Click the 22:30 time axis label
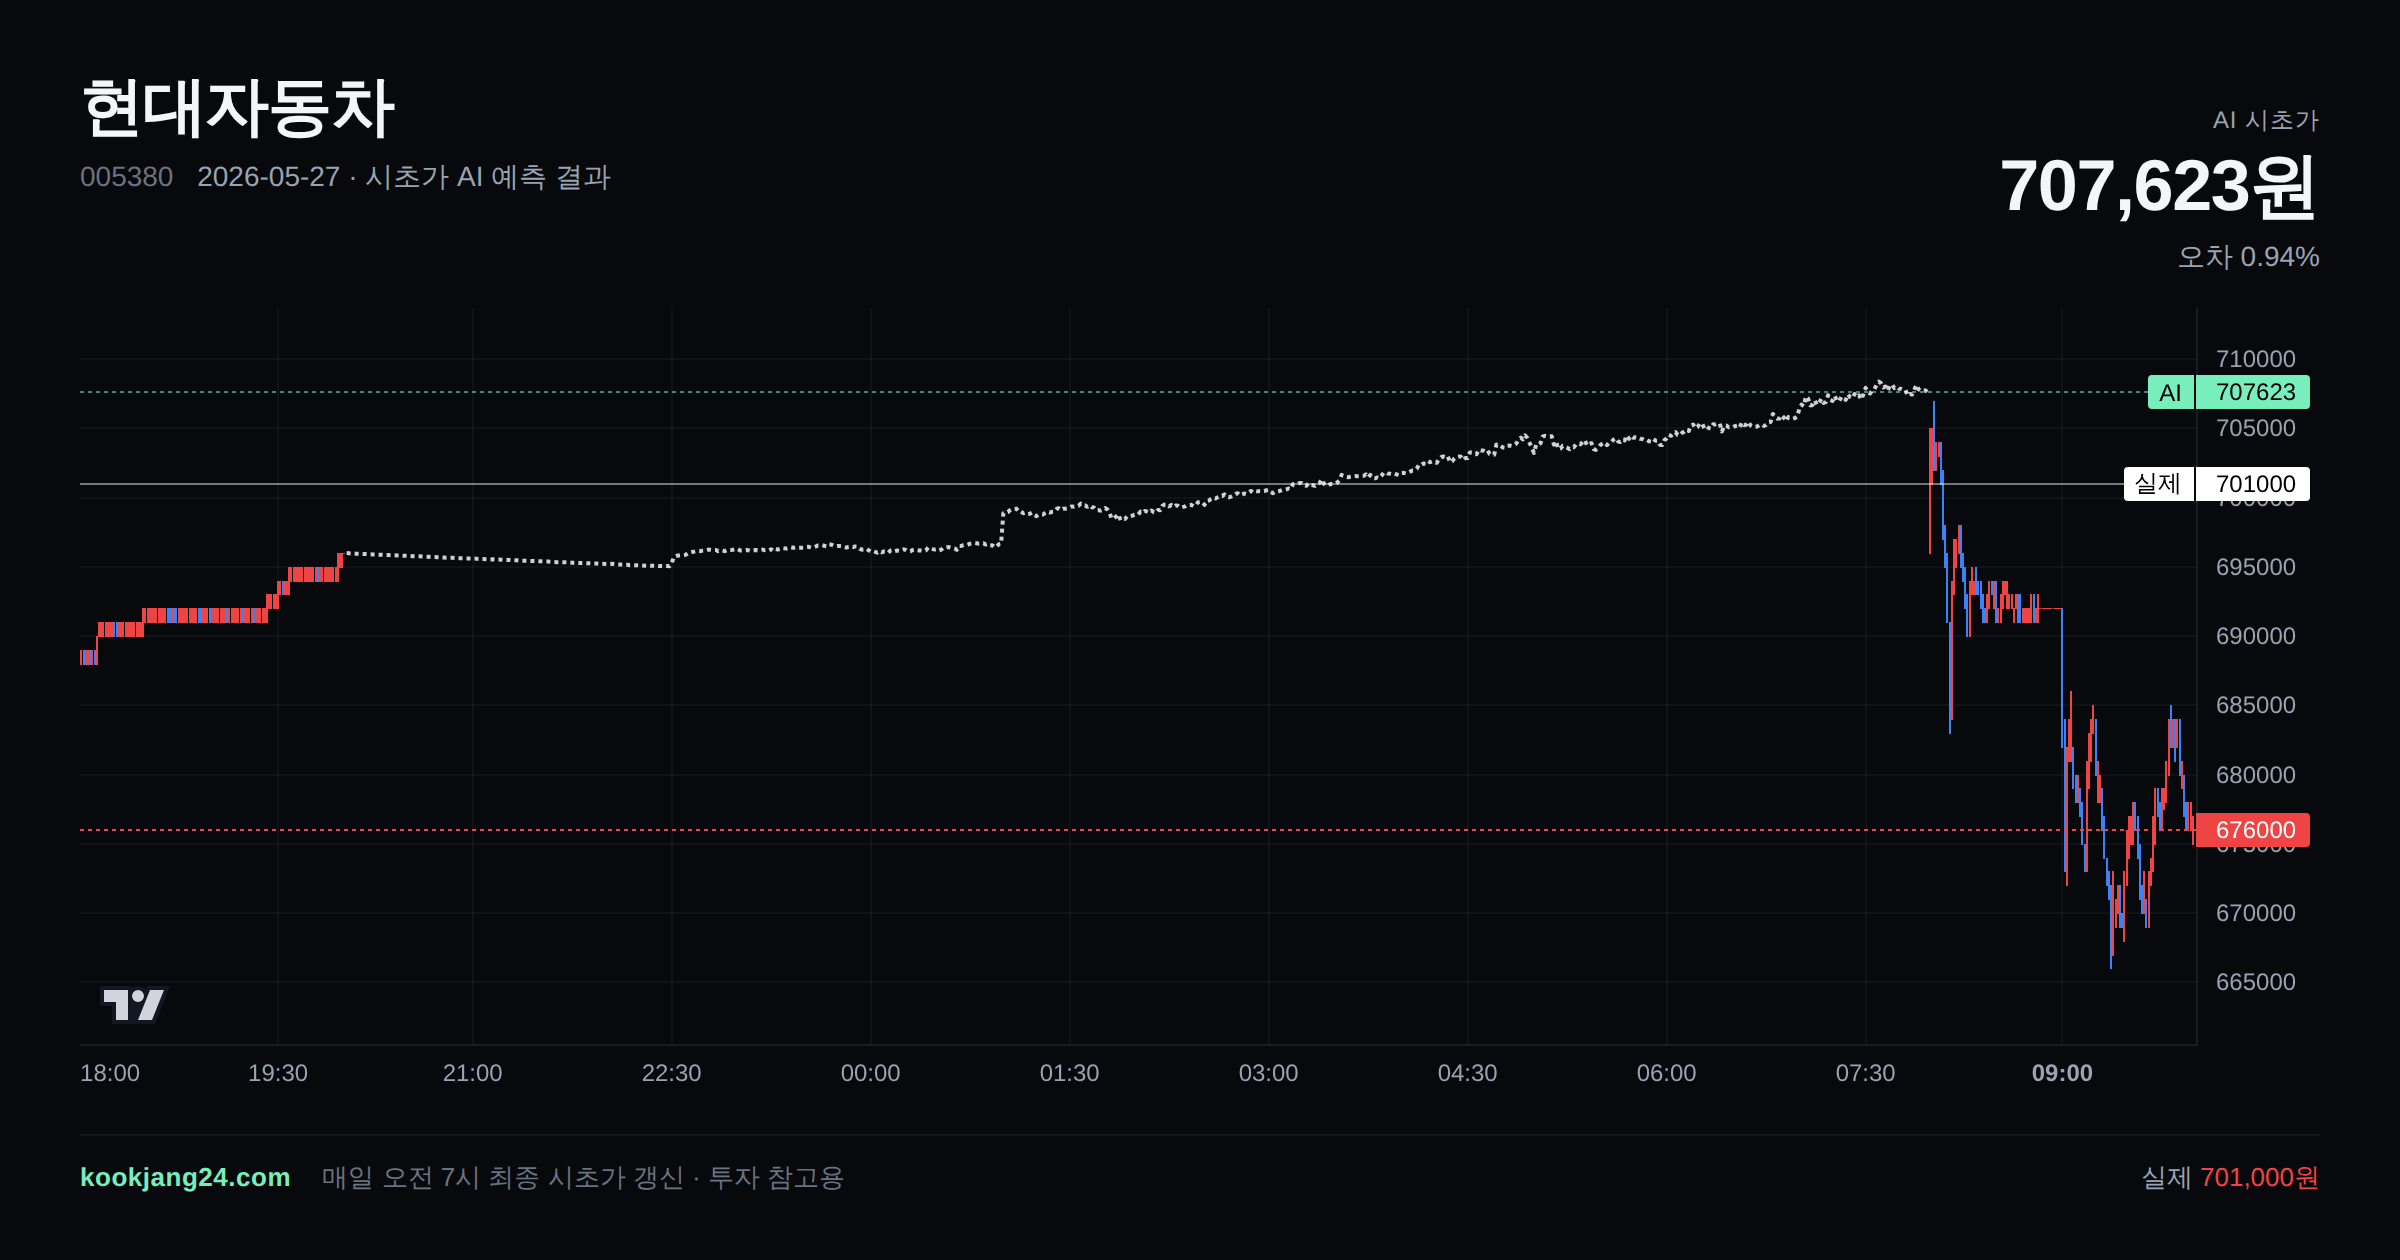2400x1260 pixels. tap(671, 1073)
